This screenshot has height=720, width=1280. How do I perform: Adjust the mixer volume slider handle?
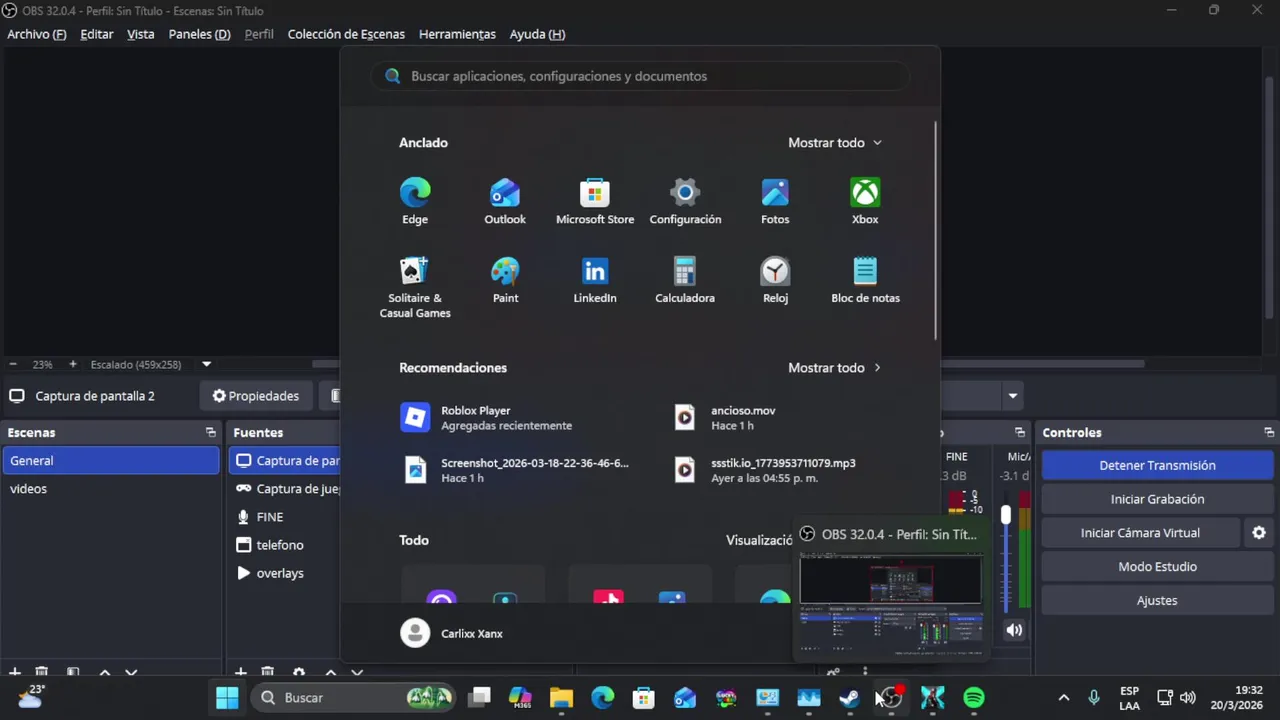[1005, 515]
